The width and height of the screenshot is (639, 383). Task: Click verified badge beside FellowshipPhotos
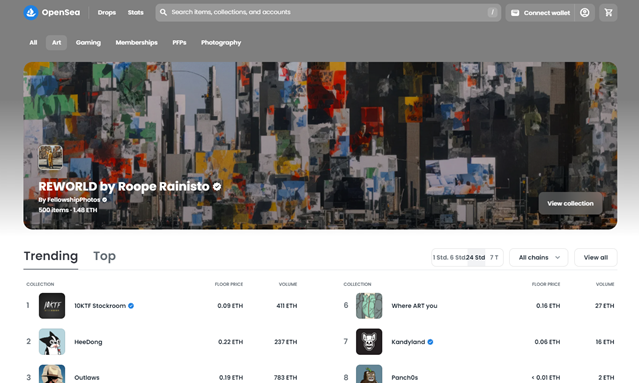pyautogui.click(x=104, y=200)
